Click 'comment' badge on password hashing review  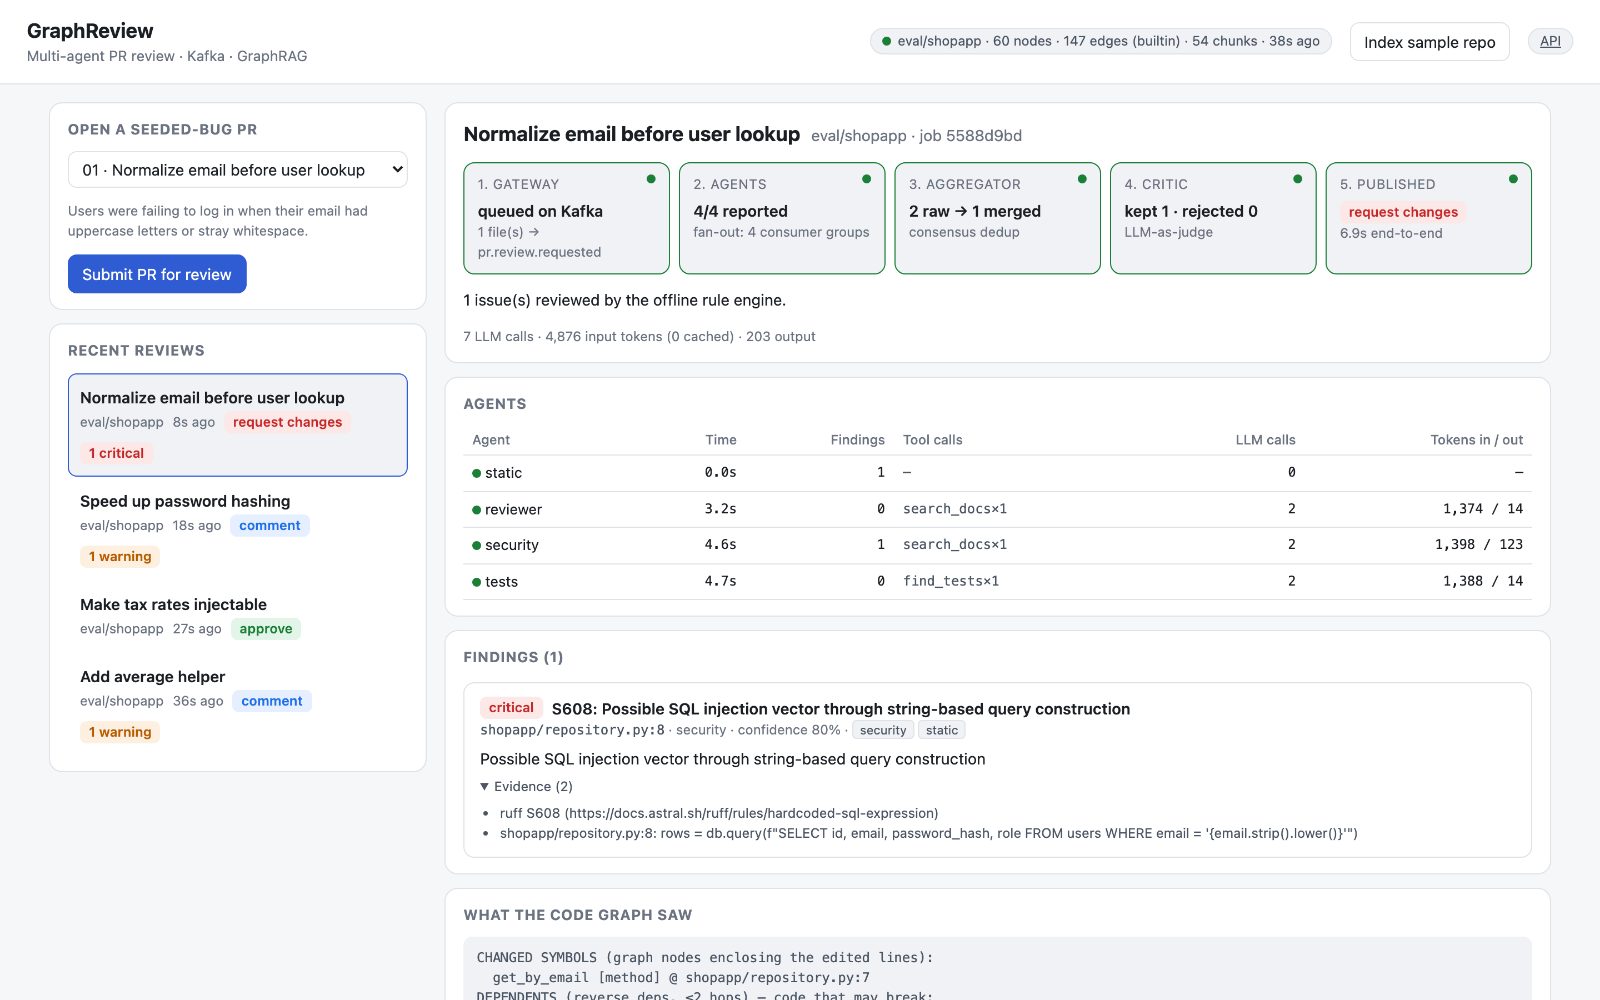tap(269, 526)
